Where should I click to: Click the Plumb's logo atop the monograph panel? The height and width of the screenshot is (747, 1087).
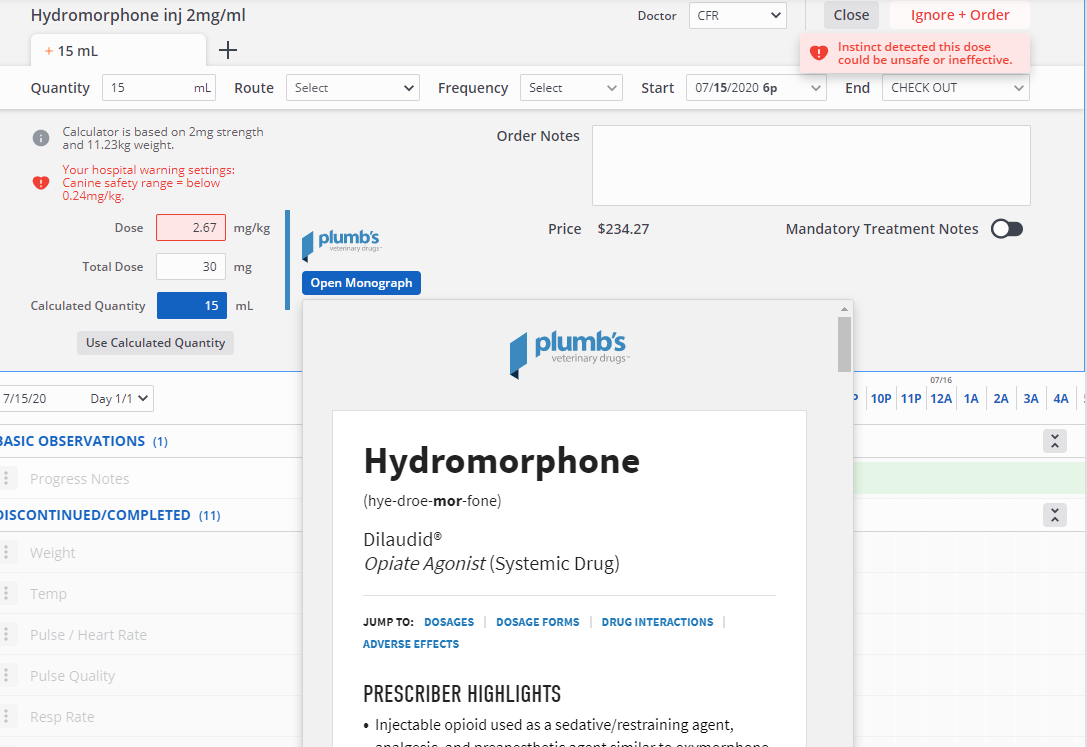tap(569, 354)
